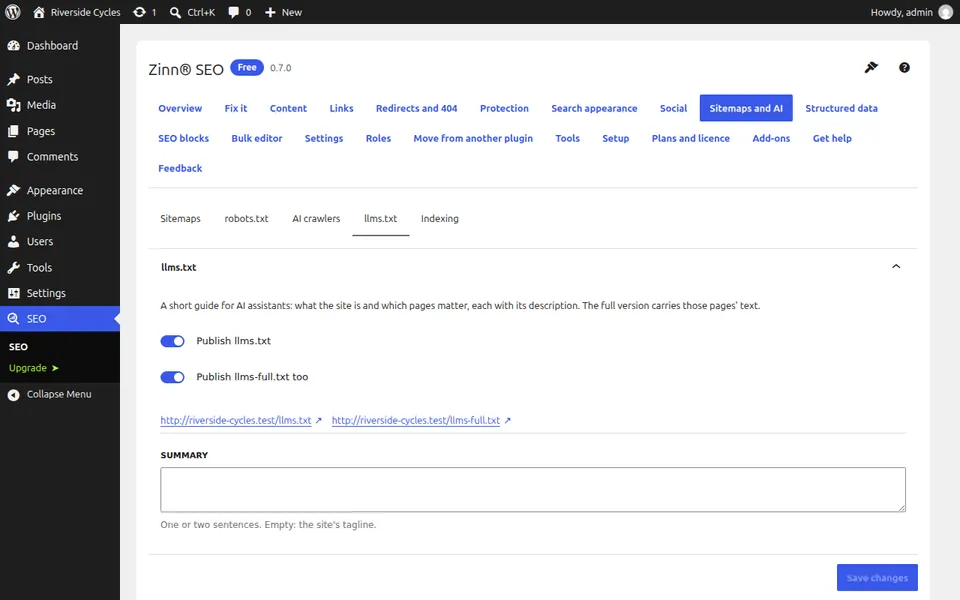The width and height of the screenshot is (960, 600).
Task: Click Howdy, admin account text
Action: coord(901,12)
